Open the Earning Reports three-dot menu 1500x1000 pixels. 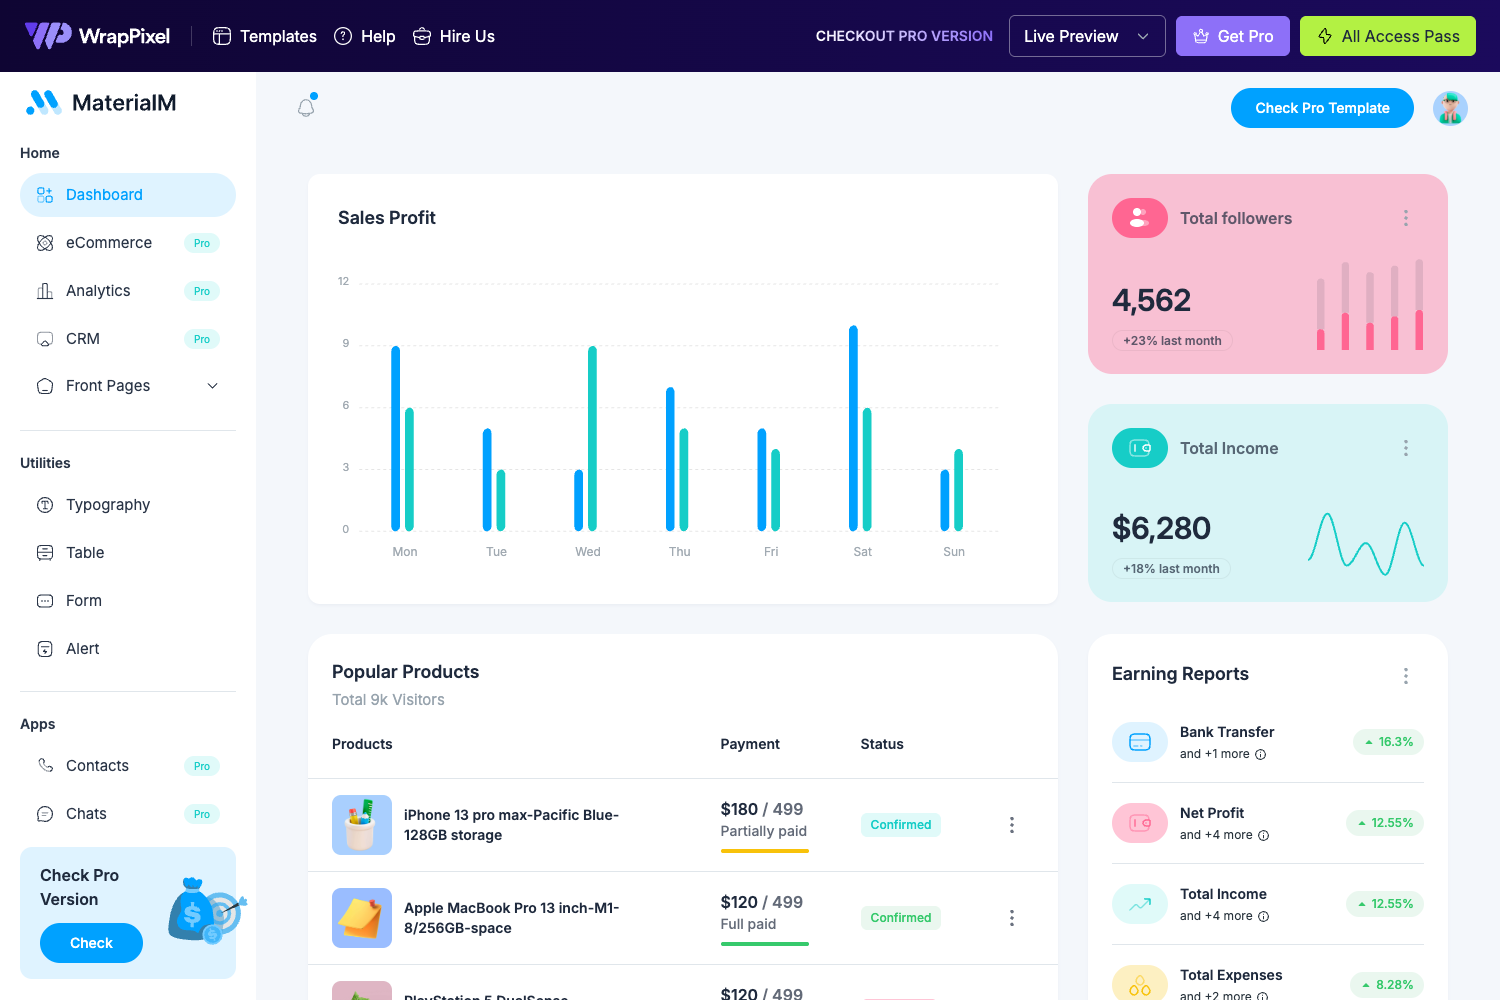[x=1406, y=675]
